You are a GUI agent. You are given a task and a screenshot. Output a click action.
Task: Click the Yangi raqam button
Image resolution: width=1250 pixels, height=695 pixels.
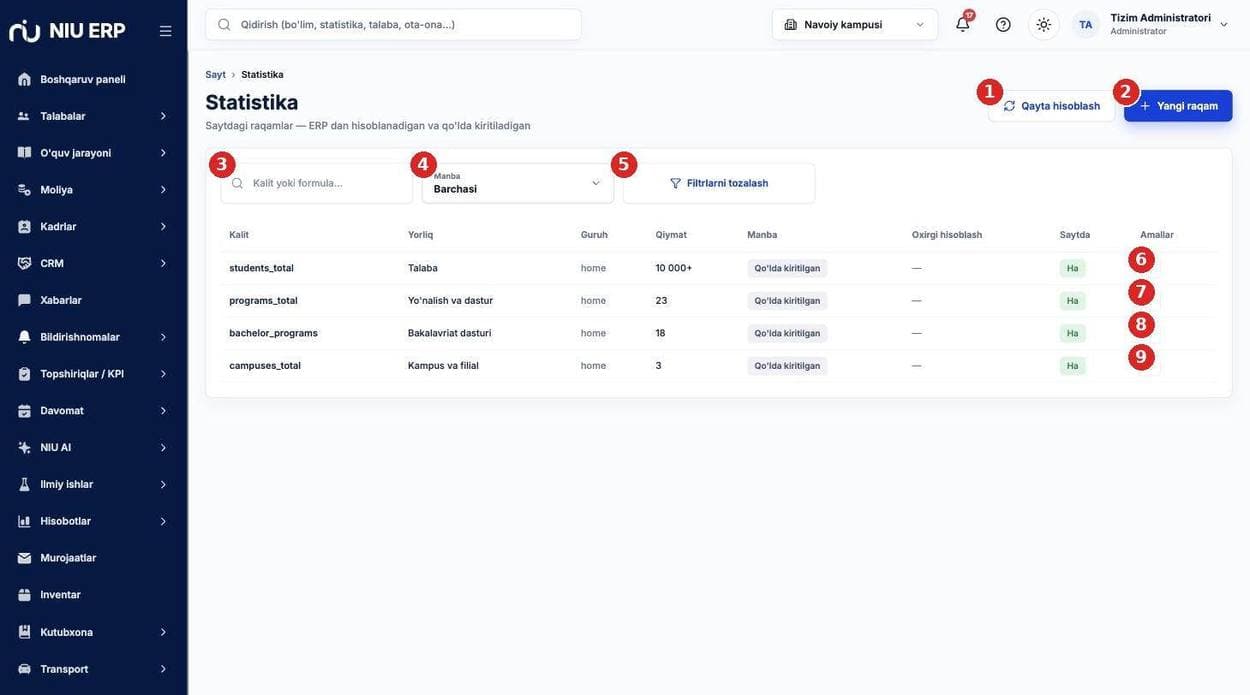(1178, 106)
